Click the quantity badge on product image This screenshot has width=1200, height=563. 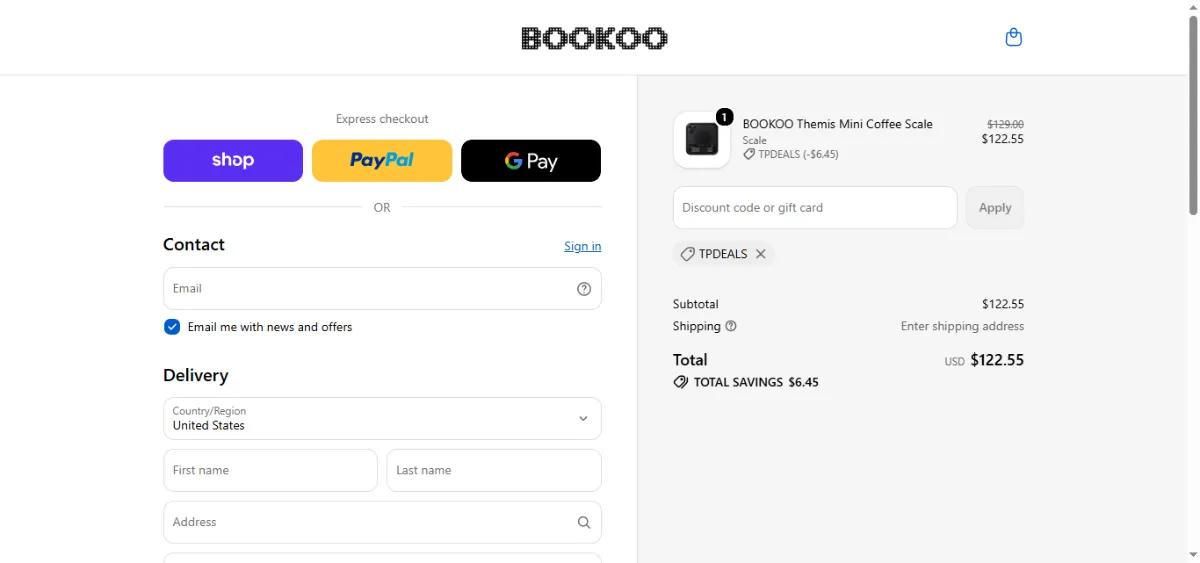(x=724, y=116)
